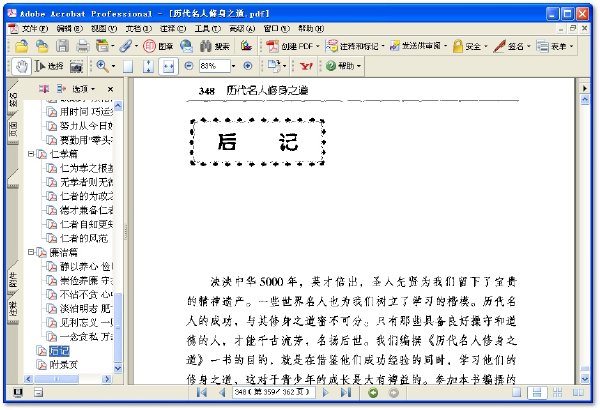600x410 pixels.
Task: Save the document with the floppy disk icon
Action: tap(62, 46)
